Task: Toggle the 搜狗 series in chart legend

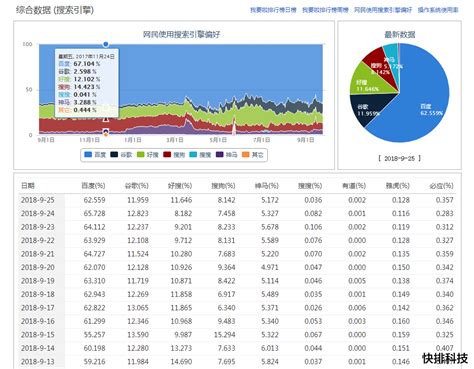Action: [174, 155]
